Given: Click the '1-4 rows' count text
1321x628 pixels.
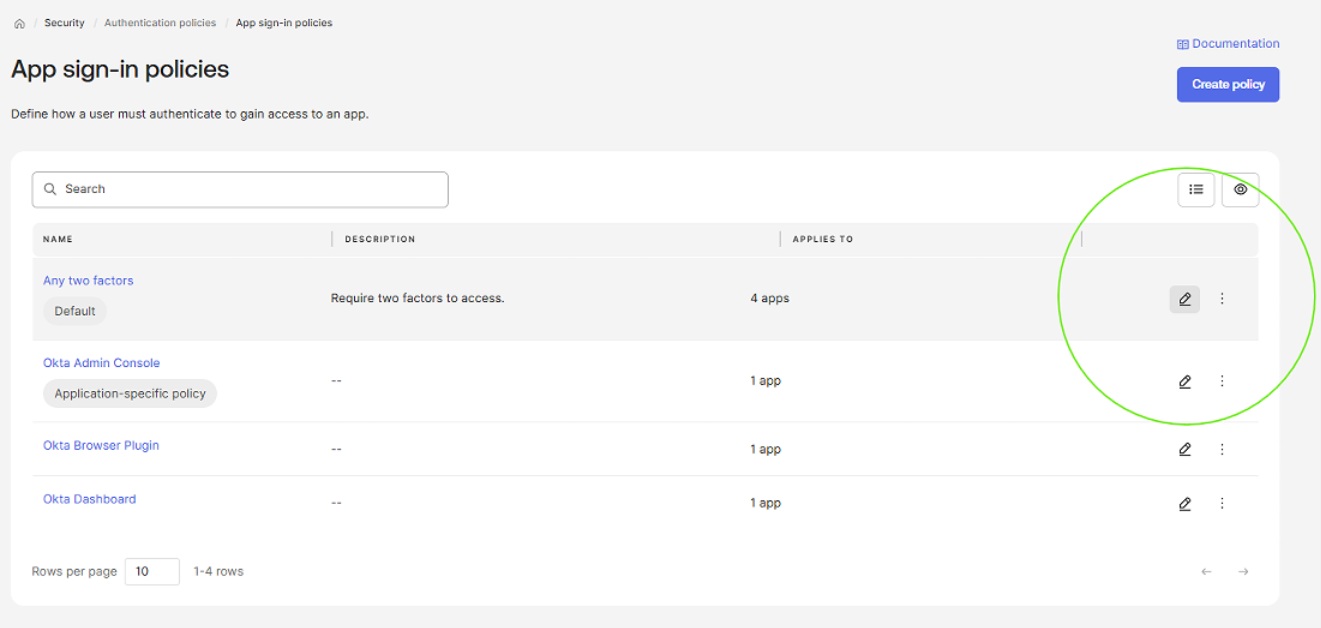Looking at the screenshot, I should 218,571.
